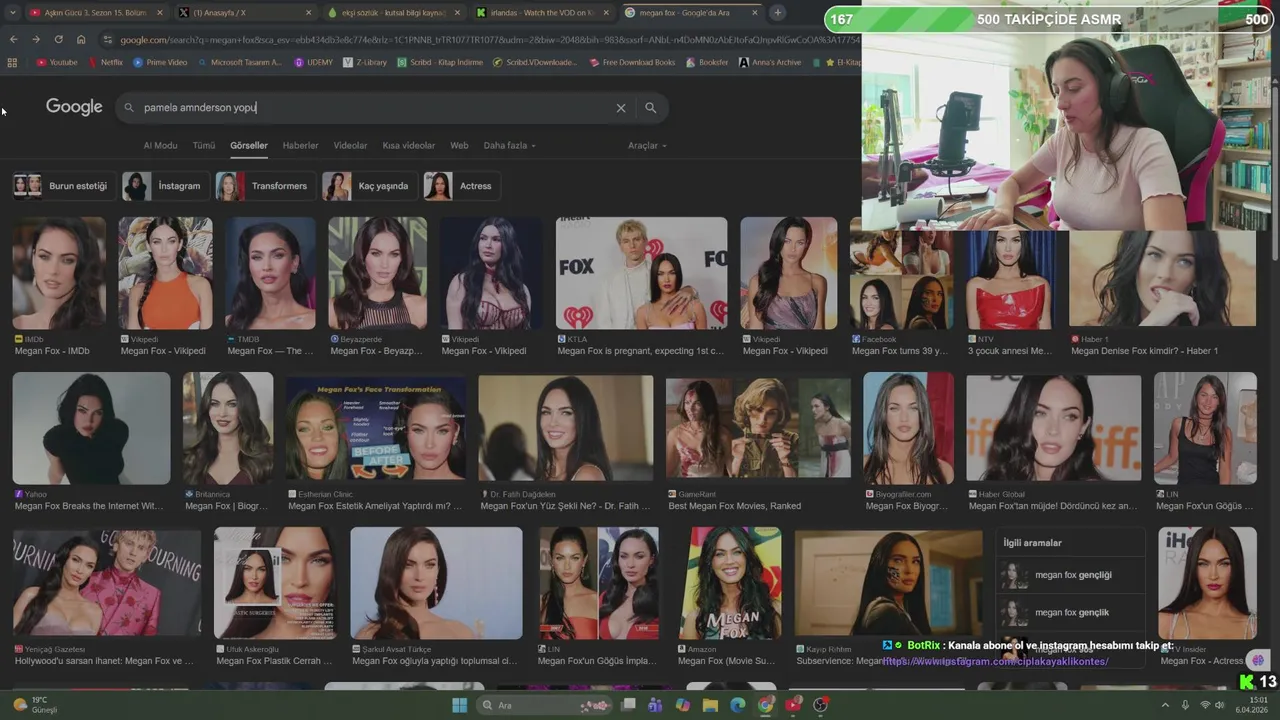Reload the current page
Screen dimensions: 1280x720
(58, 39)
